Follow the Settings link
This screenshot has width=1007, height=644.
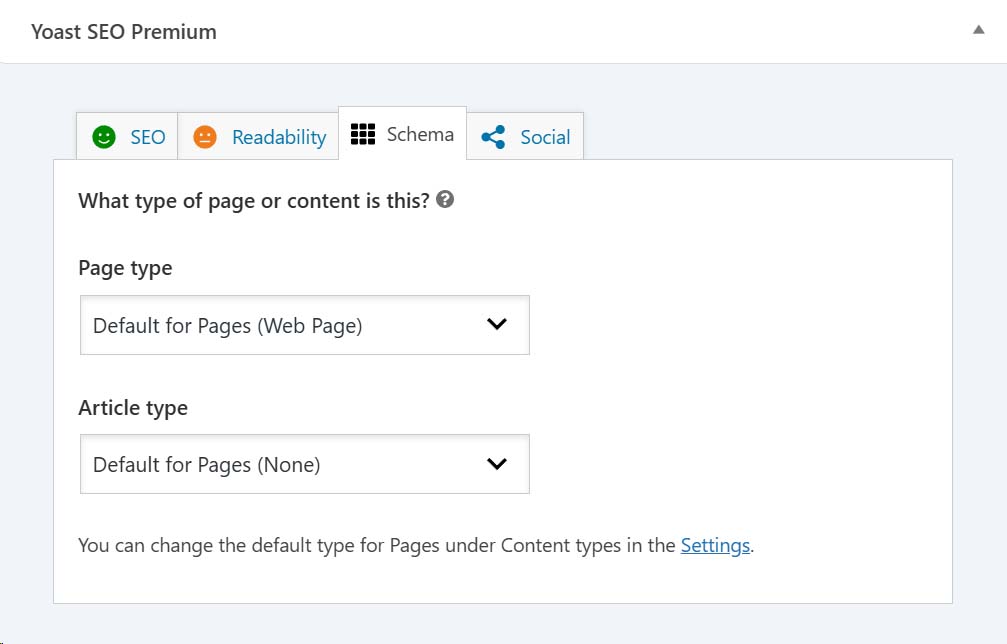tap(715, 545)
